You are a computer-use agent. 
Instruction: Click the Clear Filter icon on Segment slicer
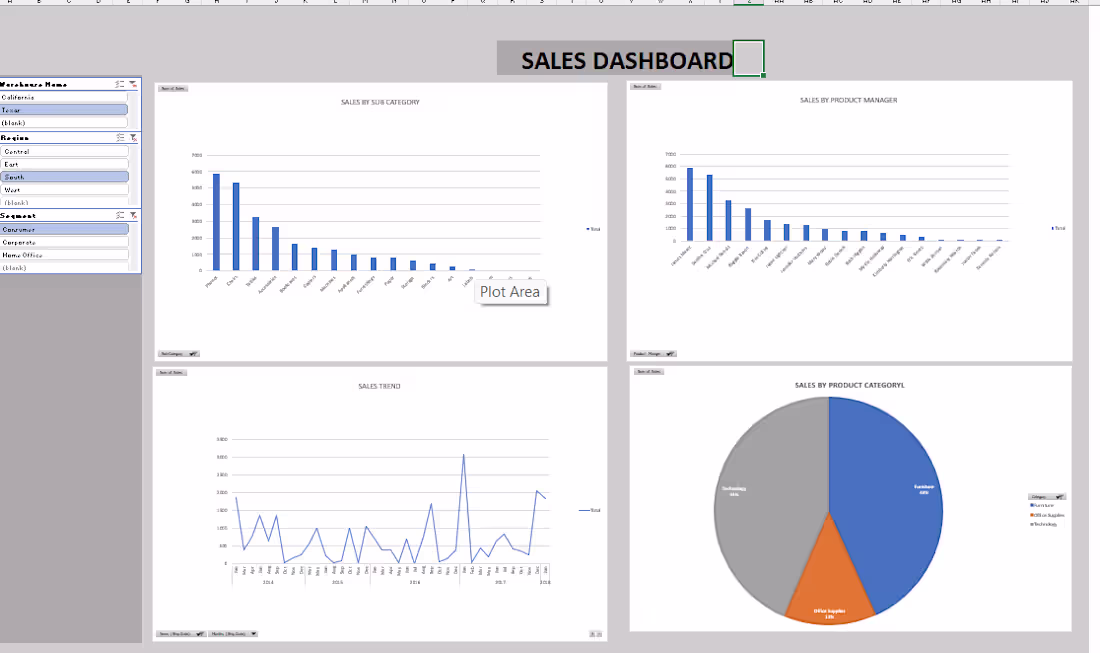[x=133, y=216]
